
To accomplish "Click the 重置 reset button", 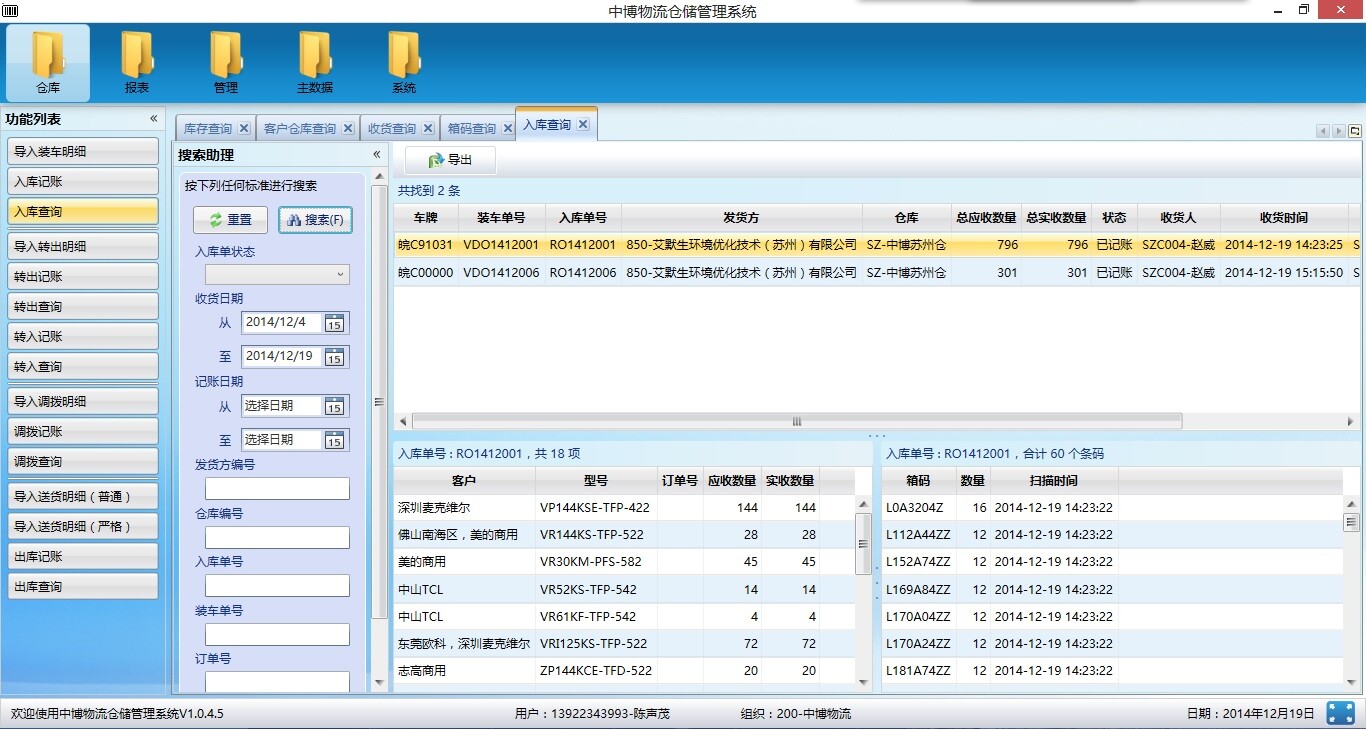I will point(230,220).
